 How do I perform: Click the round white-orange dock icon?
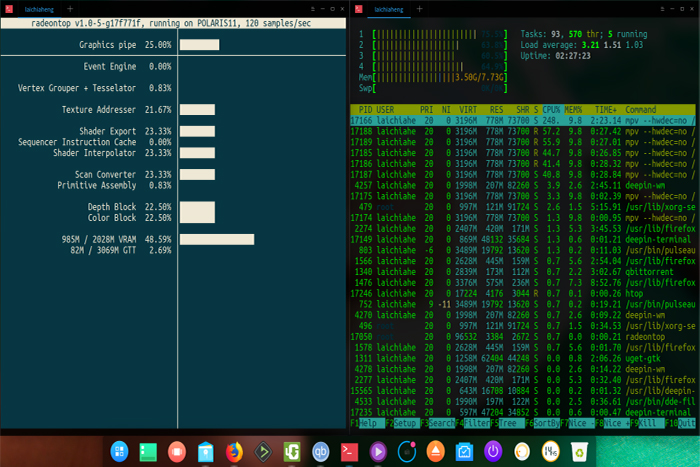click(521, 452)
